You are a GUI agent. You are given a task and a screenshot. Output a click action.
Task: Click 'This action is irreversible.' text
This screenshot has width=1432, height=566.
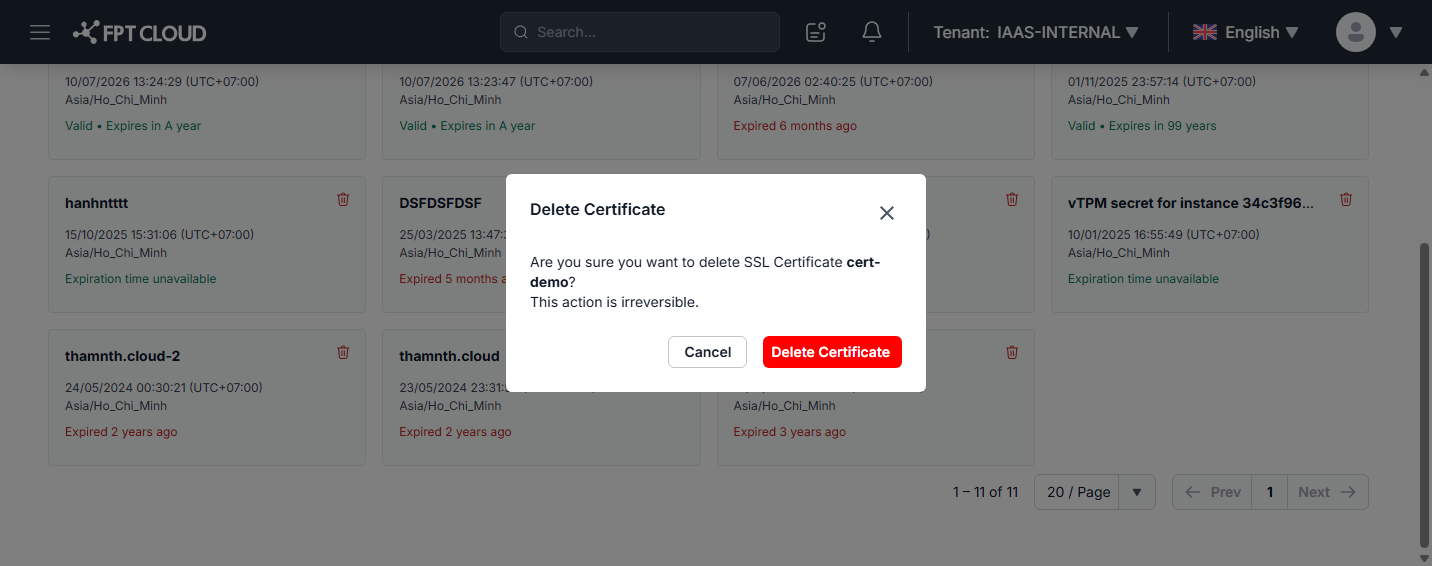coord(614,302)
